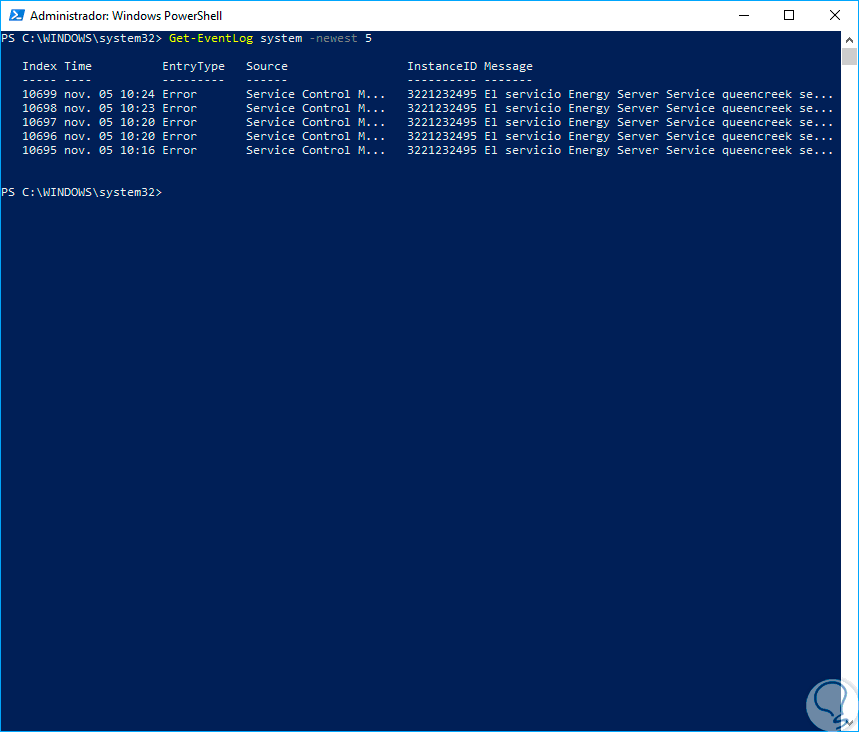
Task: Click Error entry type in row 10699
Action: coord(179,94)
